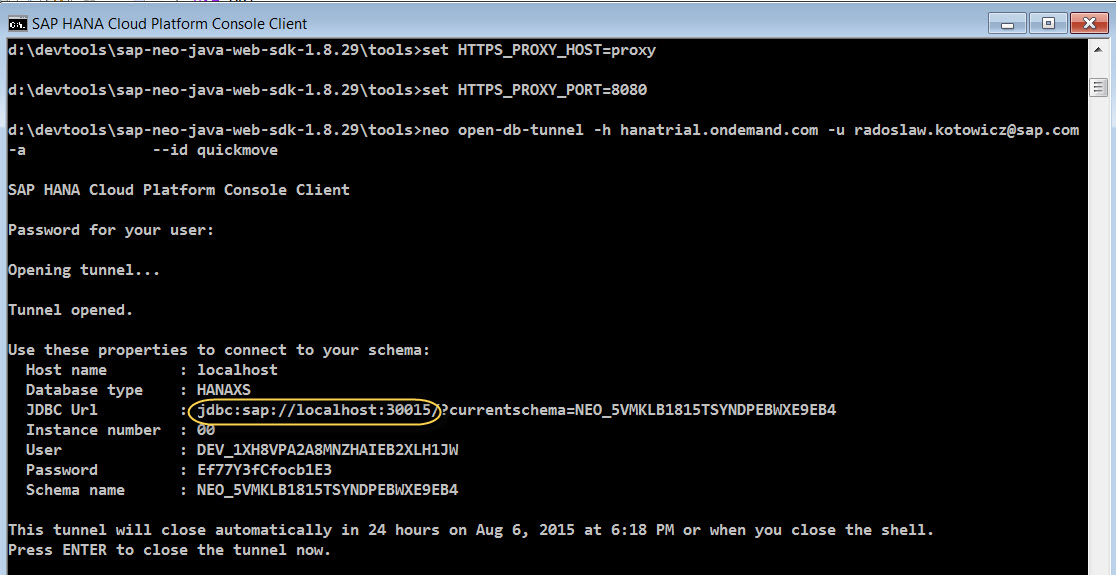Click the 'radoslaw.kotowicz@sap.com' user argument

[967, 130]
